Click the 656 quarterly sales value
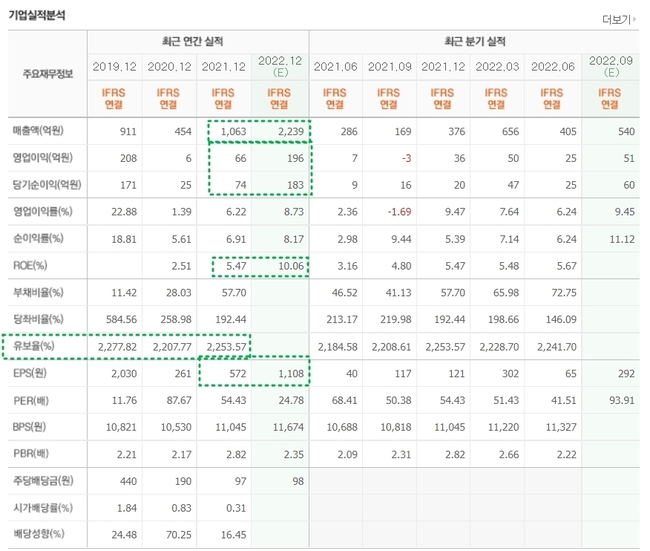The height and width of the screenshot is (551, 650). tap(510, 131)
